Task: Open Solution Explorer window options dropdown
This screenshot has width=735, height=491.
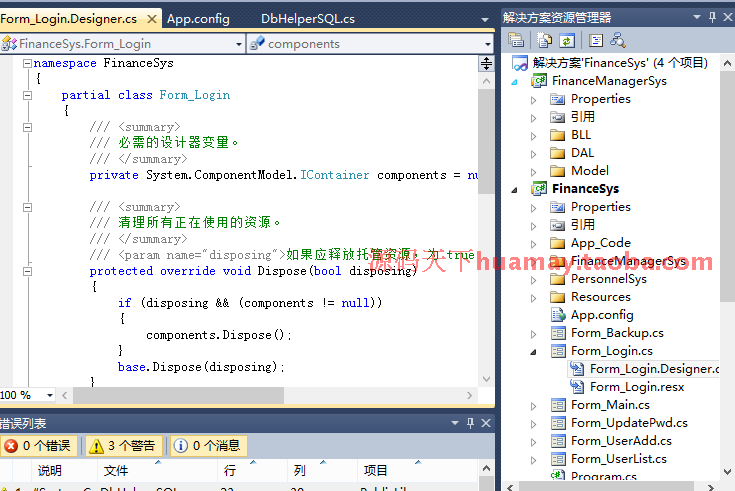Action: [x=697, y=17]
